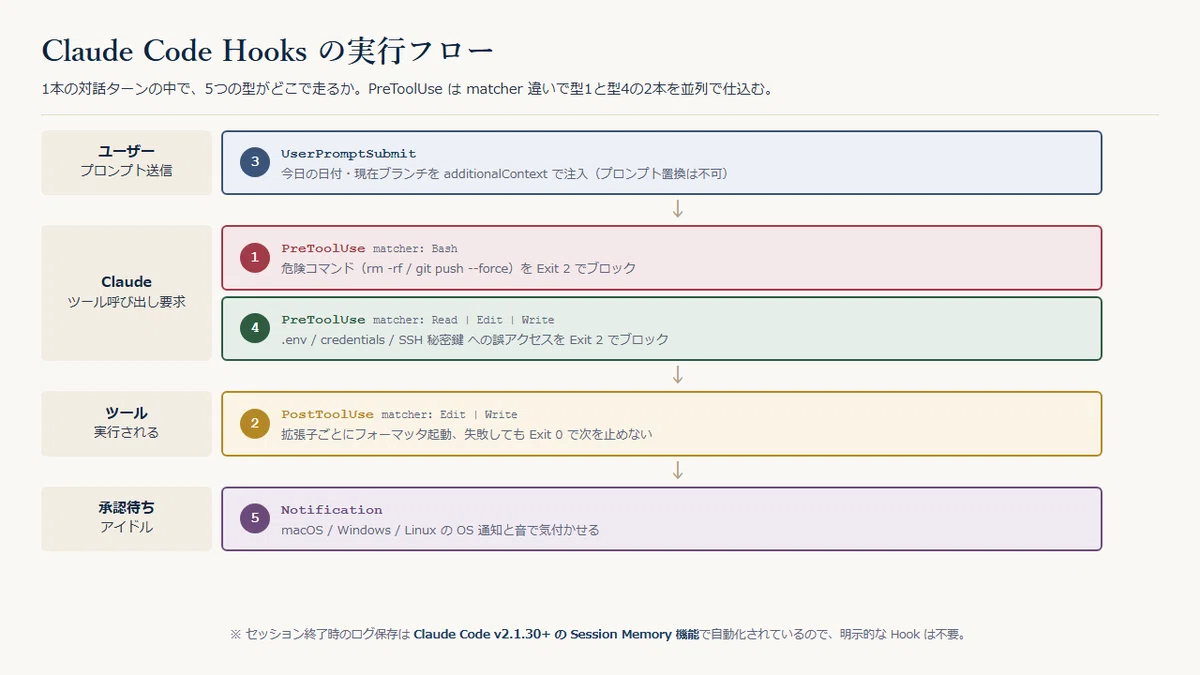Click the "実行される" caption
Screen dimensions: 1200x675
(127, 433)
